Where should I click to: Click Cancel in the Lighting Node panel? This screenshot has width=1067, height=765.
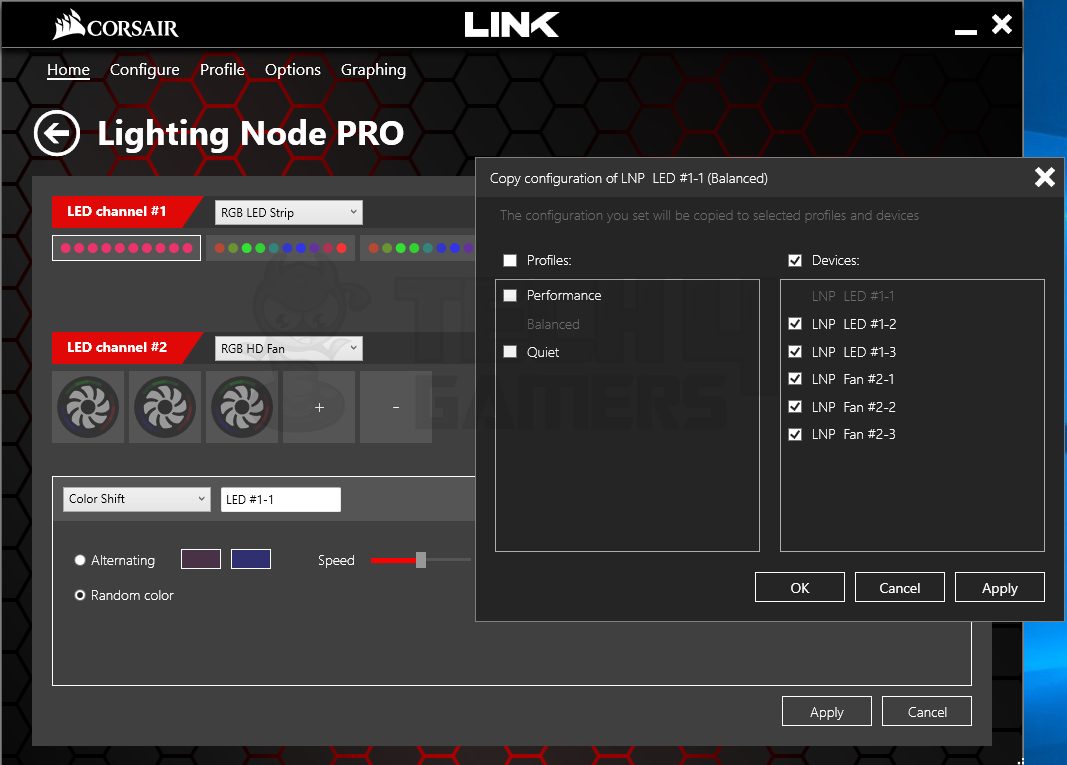click(927, 711)
